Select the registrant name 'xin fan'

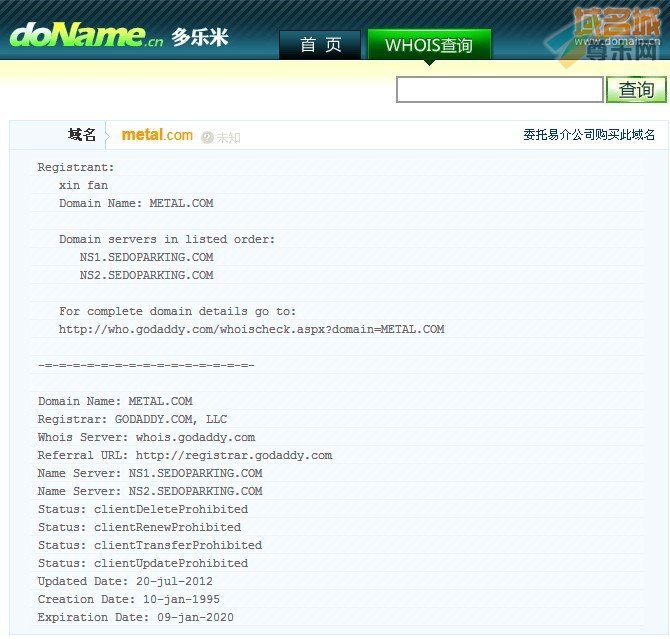click(x=83, y=185)
